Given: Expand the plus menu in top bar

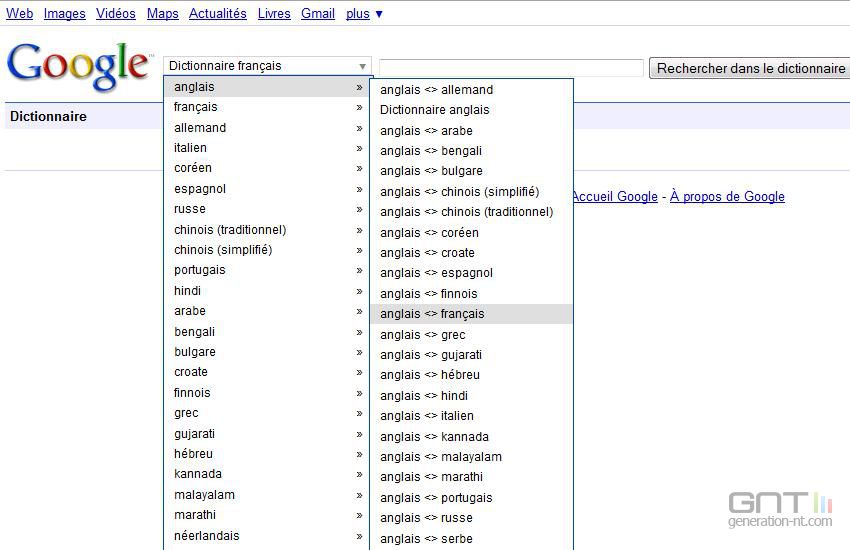Looking at the screenshot, I should (364, 14).
